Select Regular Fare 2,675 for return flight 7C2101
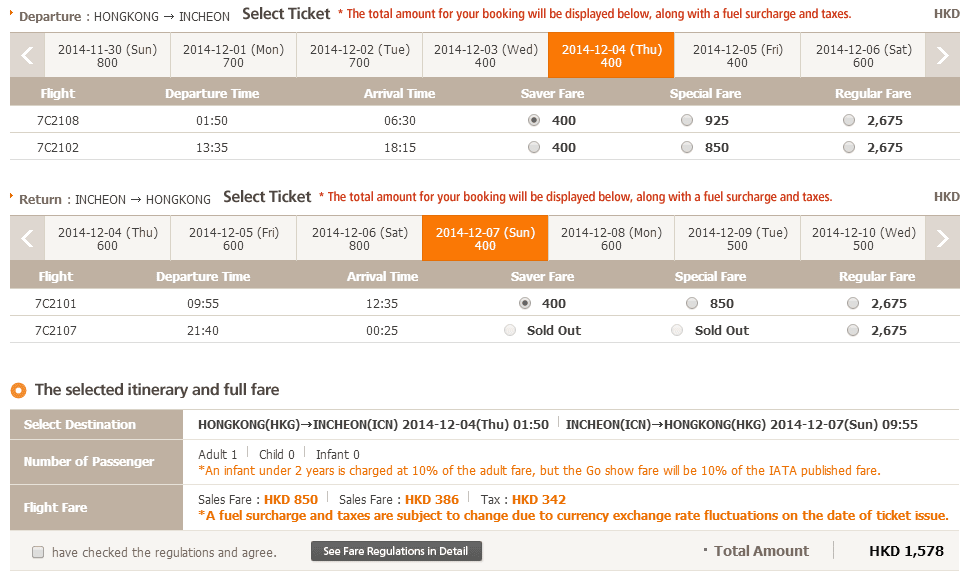The width and height of the screenshot is (968, 577). coord(853,303)
